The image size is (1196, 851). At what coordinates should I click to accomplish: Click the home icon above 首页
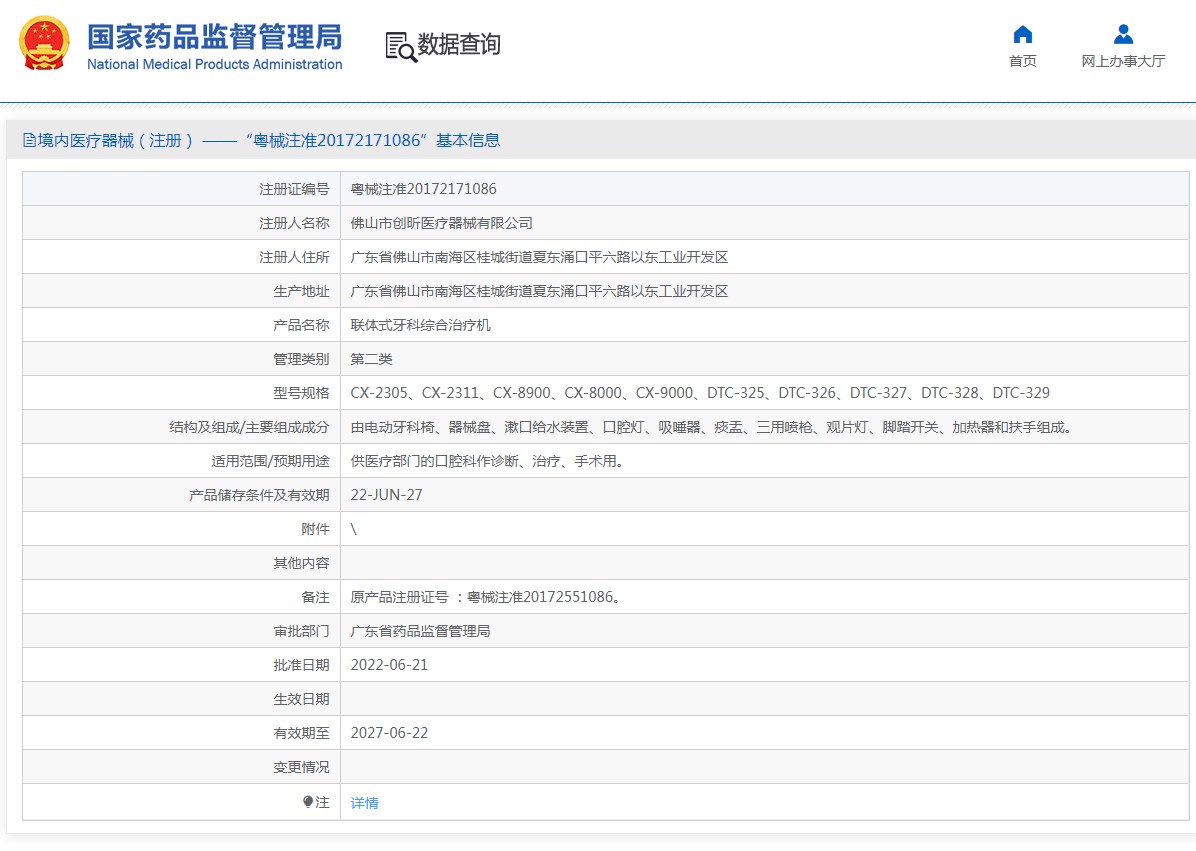(x=1022, y=35)
